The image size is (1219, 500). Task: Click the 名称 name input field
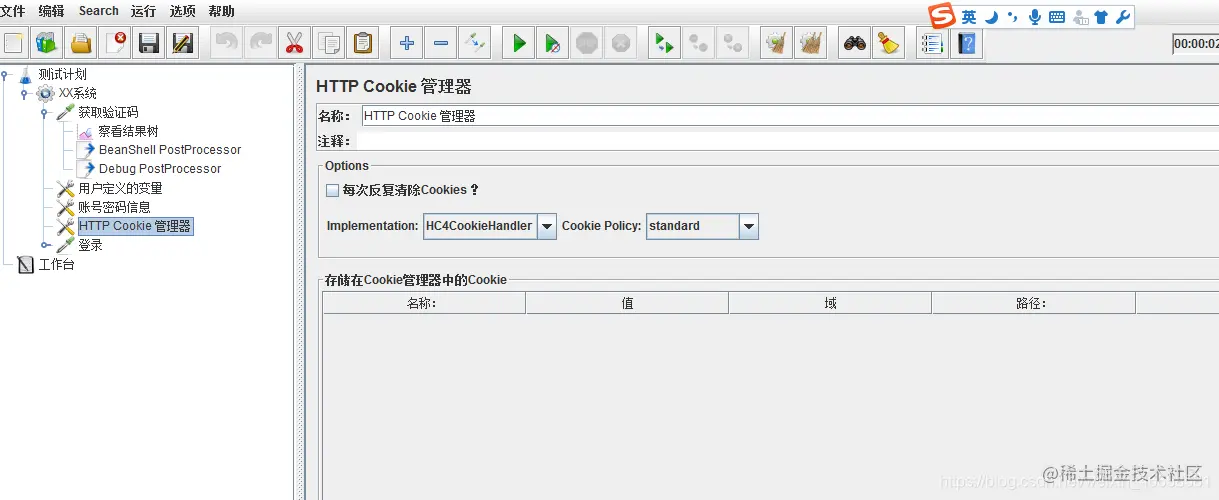[789, 116]
